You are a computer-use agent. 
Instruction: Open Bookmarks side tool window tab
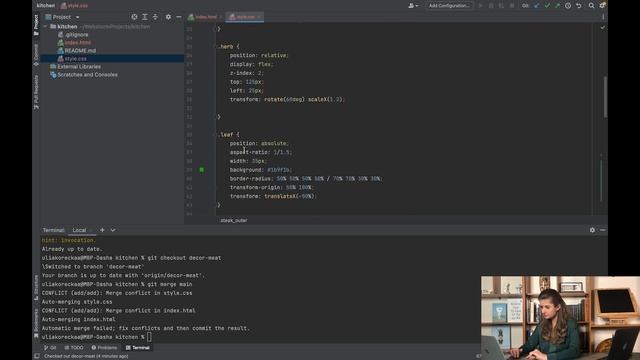pos(36,323)
